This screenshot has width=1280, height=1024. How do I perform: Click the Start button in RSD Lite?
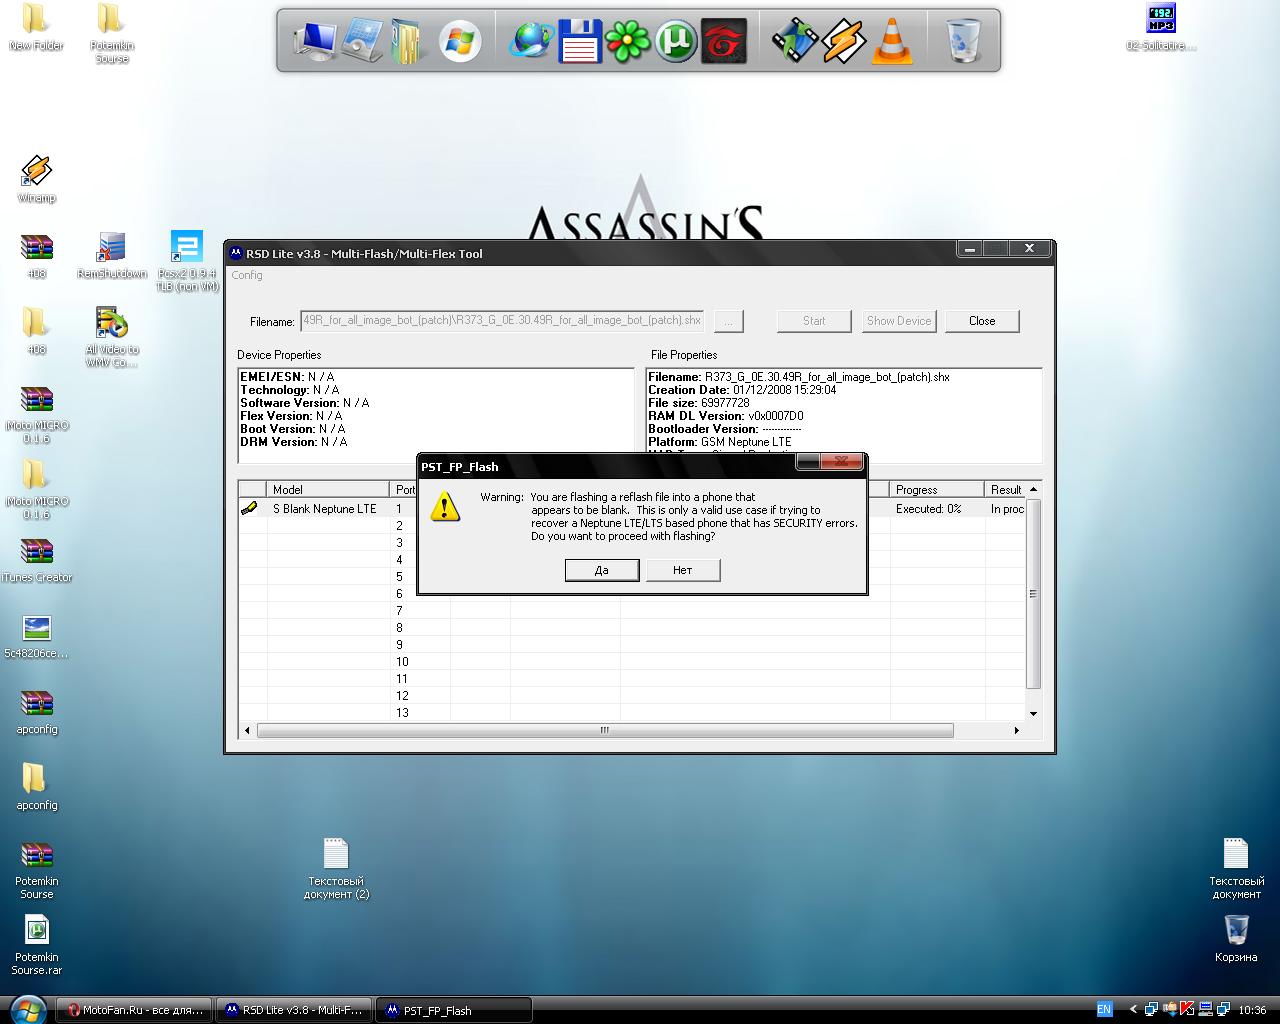coord(814,321)
